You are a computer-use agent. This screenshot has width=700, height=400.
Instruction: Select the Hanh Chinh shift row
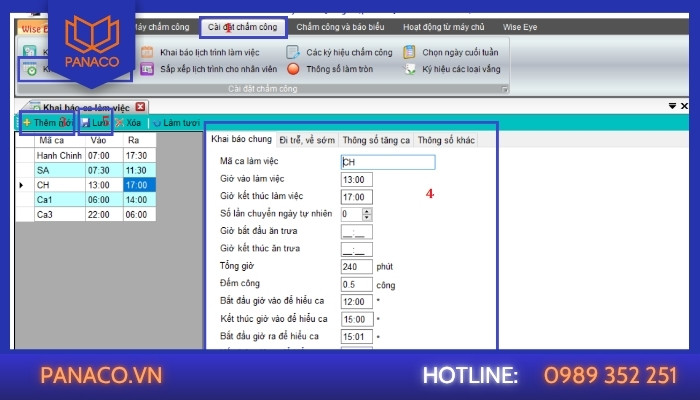click(60, 156)
